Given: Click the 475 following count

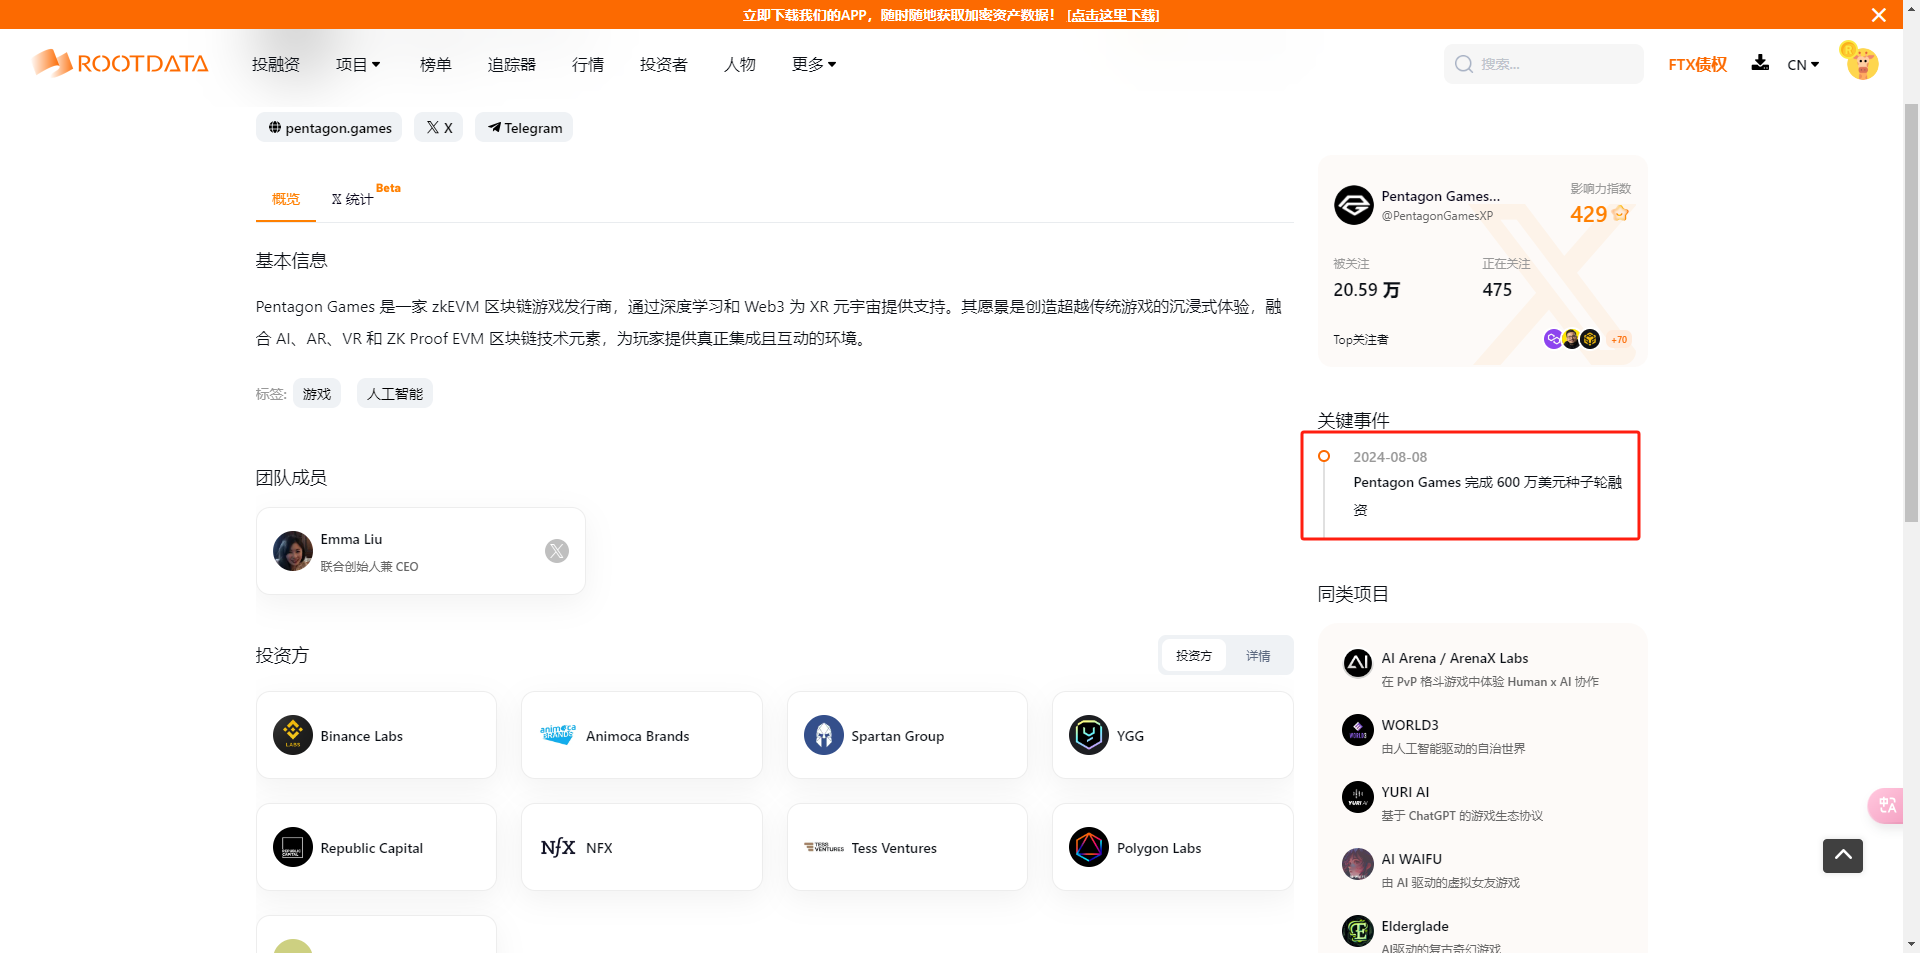Looking at the screenshot, I should pos(1496,290).
